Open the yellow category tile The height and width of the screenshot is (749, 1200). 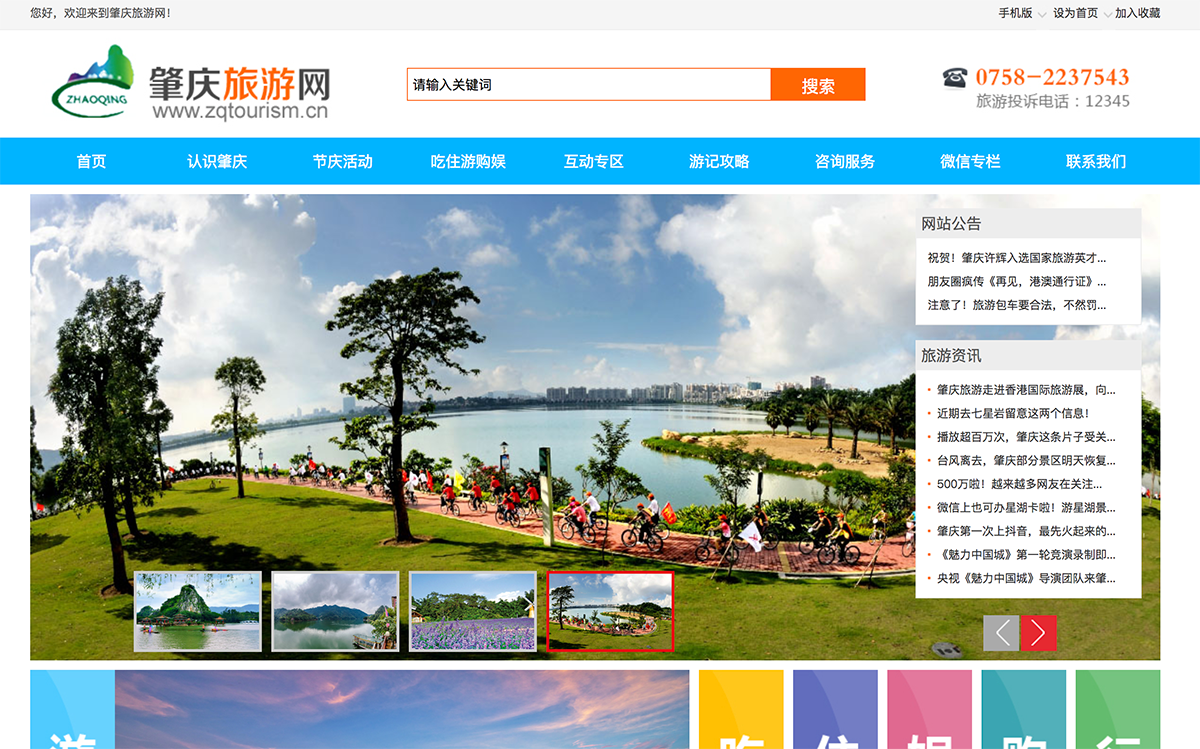pyautogui.click(x=741, y=710)
